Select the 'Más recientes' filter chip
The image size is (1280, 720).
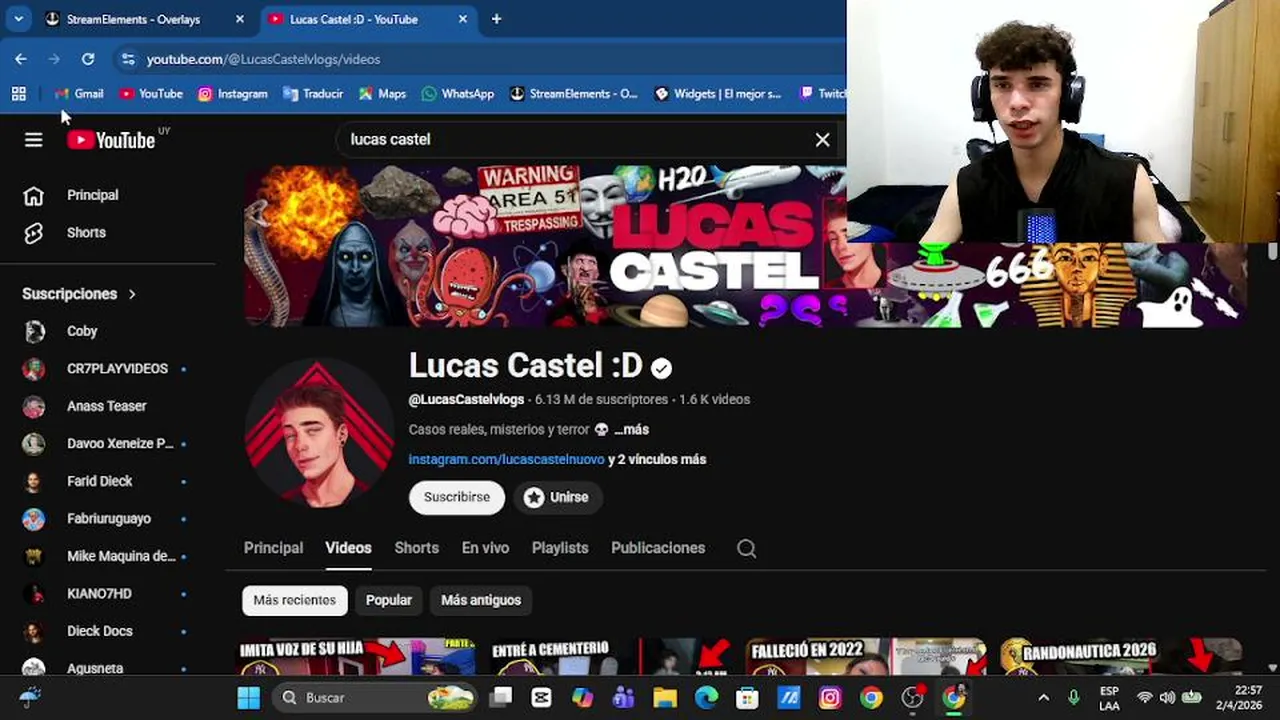(294, 600)
